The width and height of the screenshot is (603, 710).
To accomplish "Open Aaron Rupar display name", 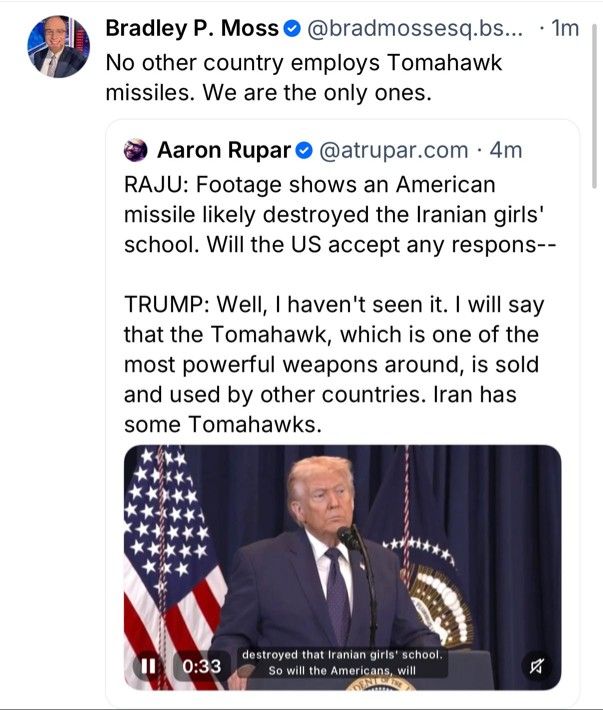I will tap(224, 150).
